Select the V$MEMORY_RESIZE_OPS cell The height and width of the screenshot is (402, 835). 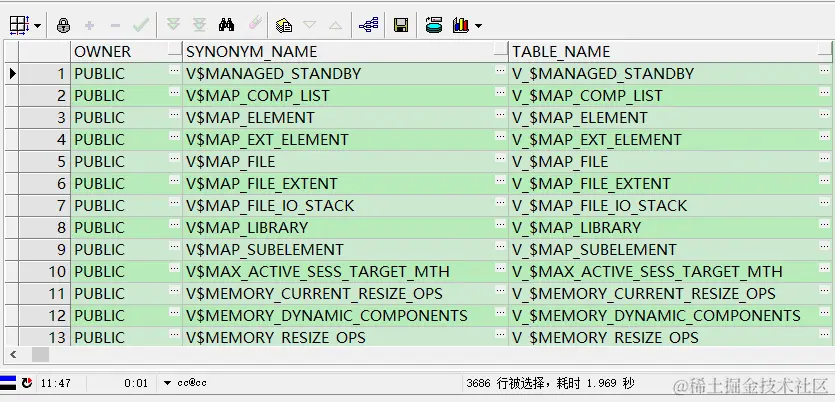pos(345,337)
